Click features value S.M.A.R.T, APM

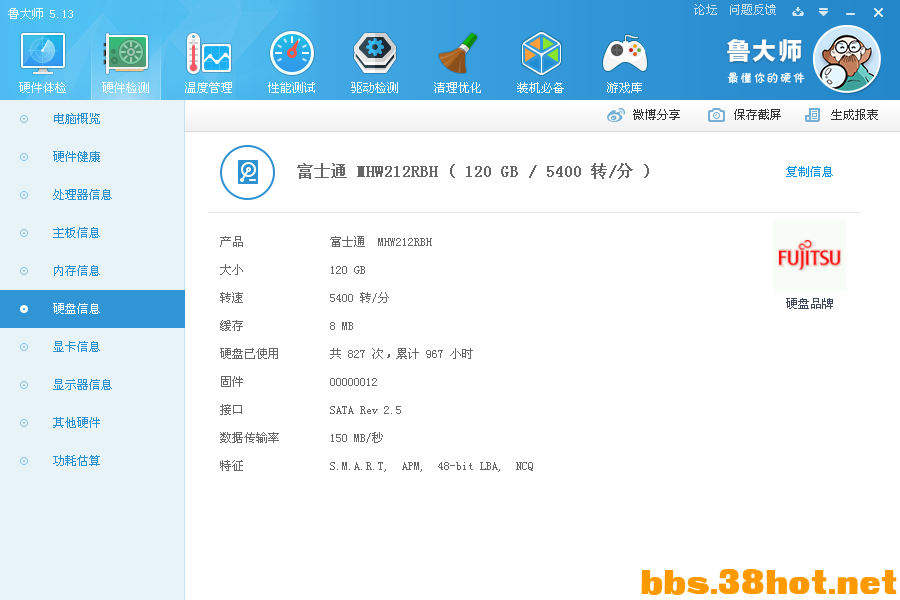tap(431, 466)
